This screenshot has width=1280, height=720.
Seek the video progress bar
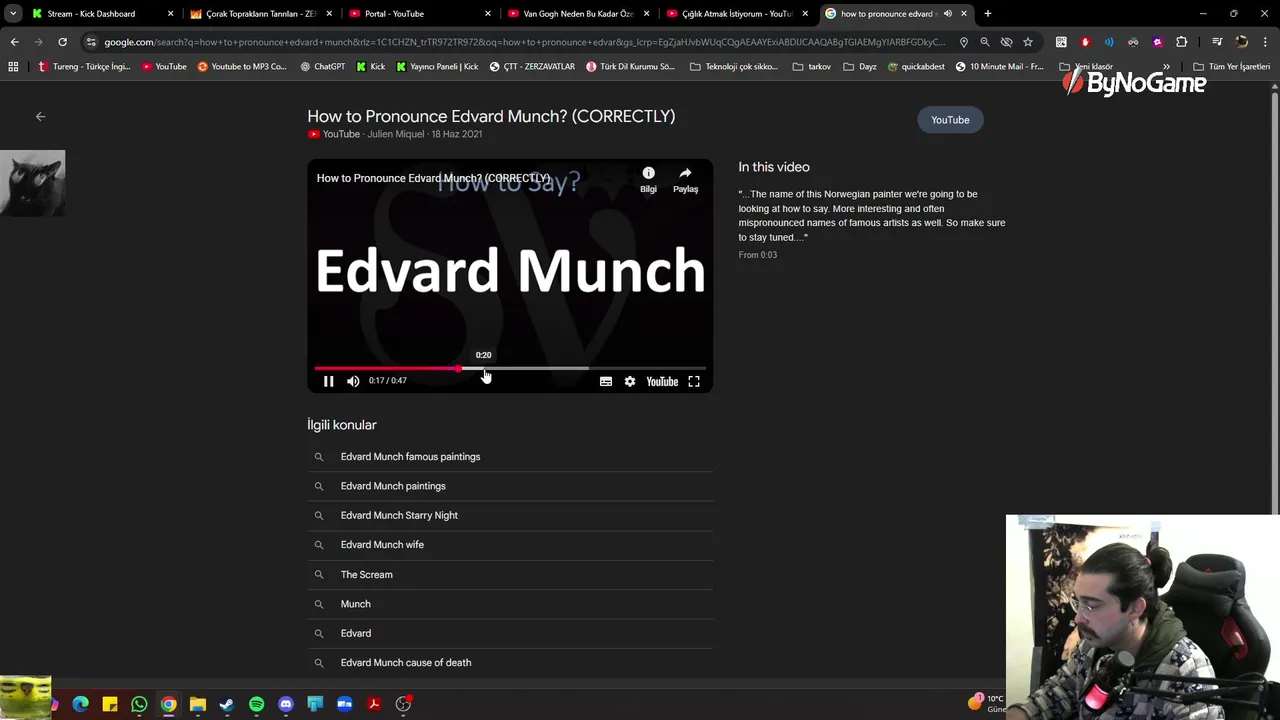click(x=510, y=369)
